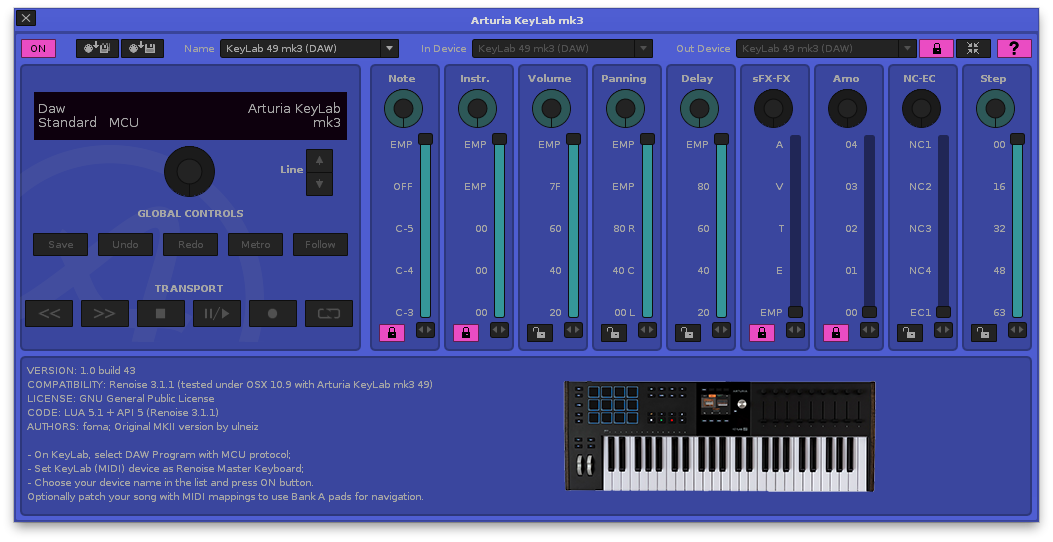The width and height of the screenshot is (1053, 542).
Task: Click the Delay strip fader
Action: (721, 228)
